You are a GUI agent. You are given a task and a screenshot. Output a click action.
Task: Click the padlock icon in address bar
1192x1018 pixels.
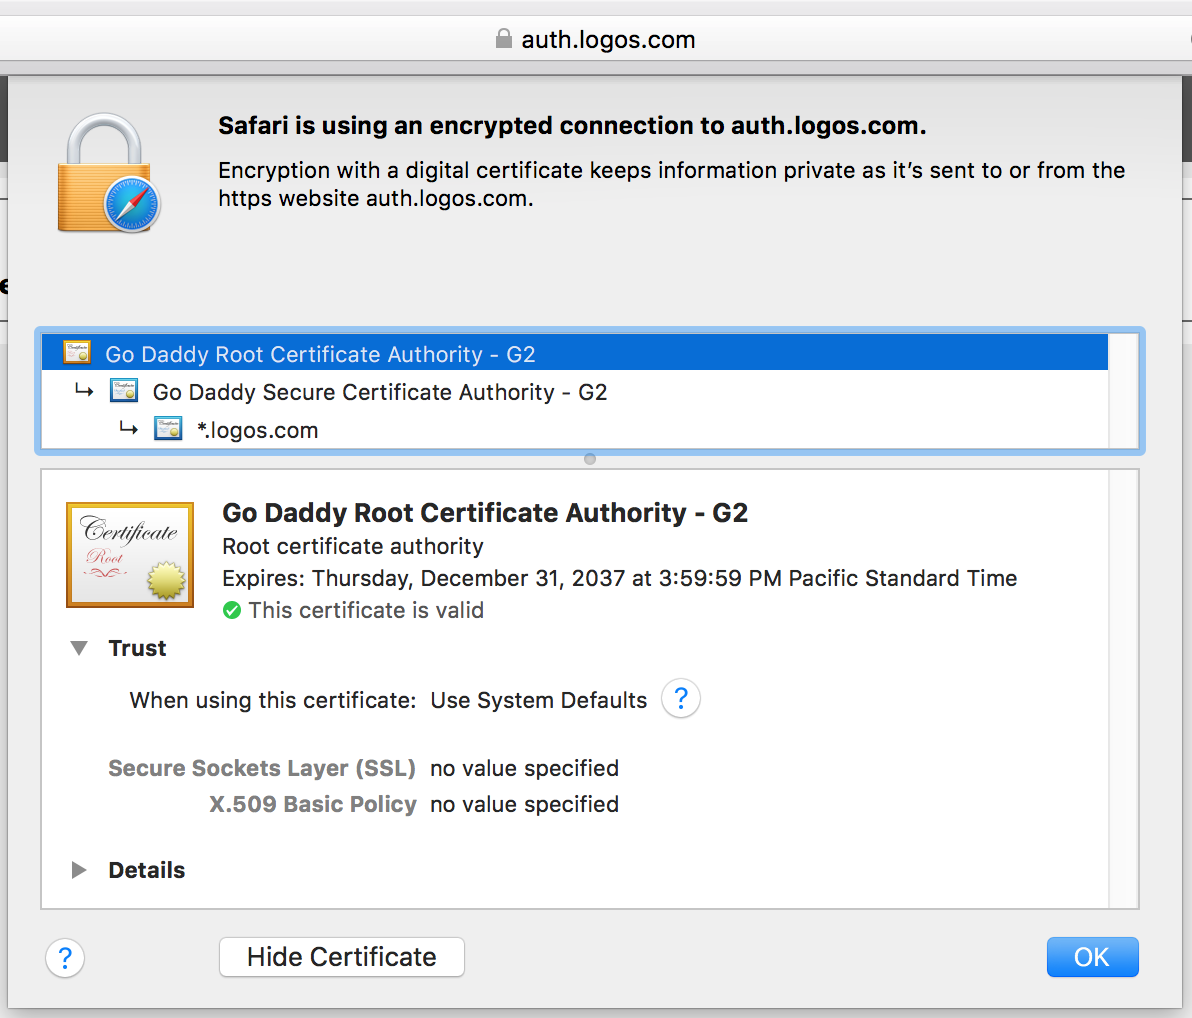point(503,39)
